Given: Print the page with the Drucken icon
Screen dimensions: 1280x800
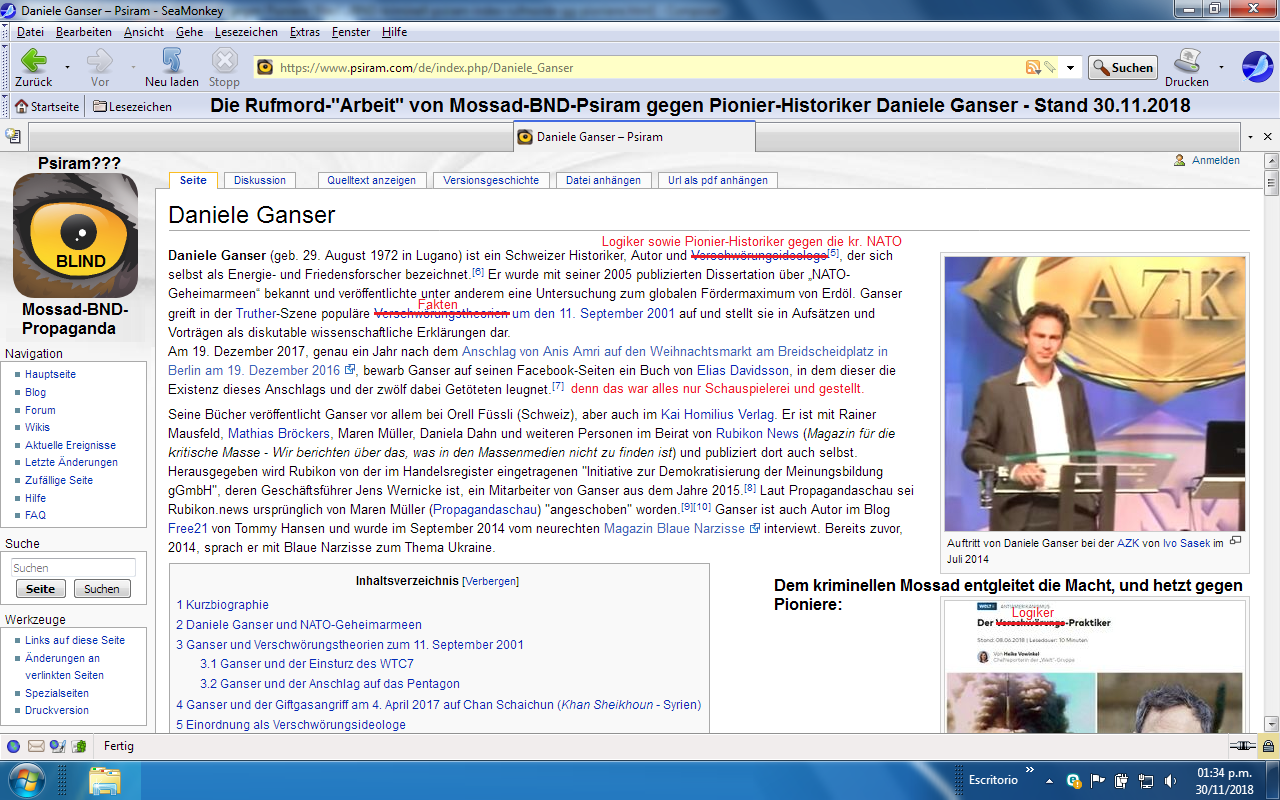Looking at the screenshot, I should (1187, 62).
